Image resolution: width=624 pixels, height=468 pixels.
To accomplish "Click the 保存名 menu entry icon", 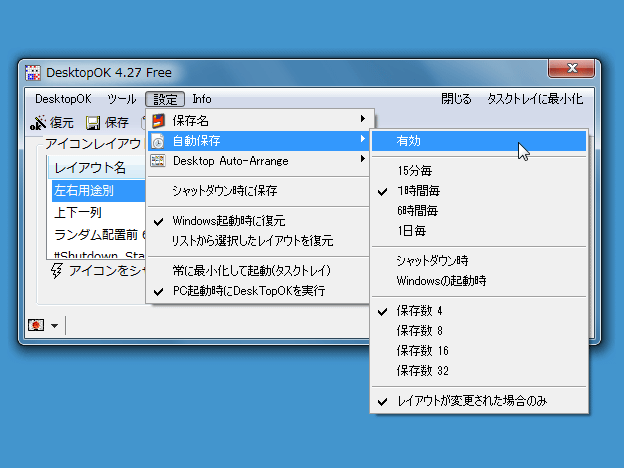I will click(x=158, y=121).
